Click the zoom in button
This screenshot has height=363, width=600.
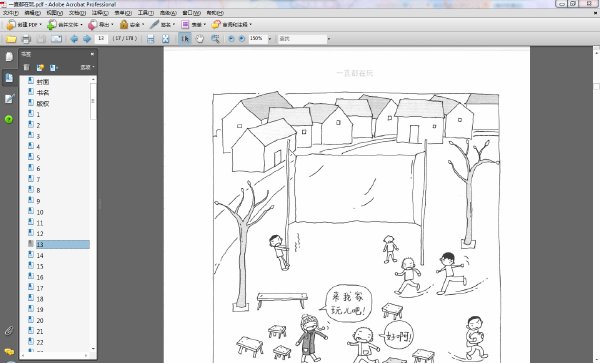coord(242,39)
